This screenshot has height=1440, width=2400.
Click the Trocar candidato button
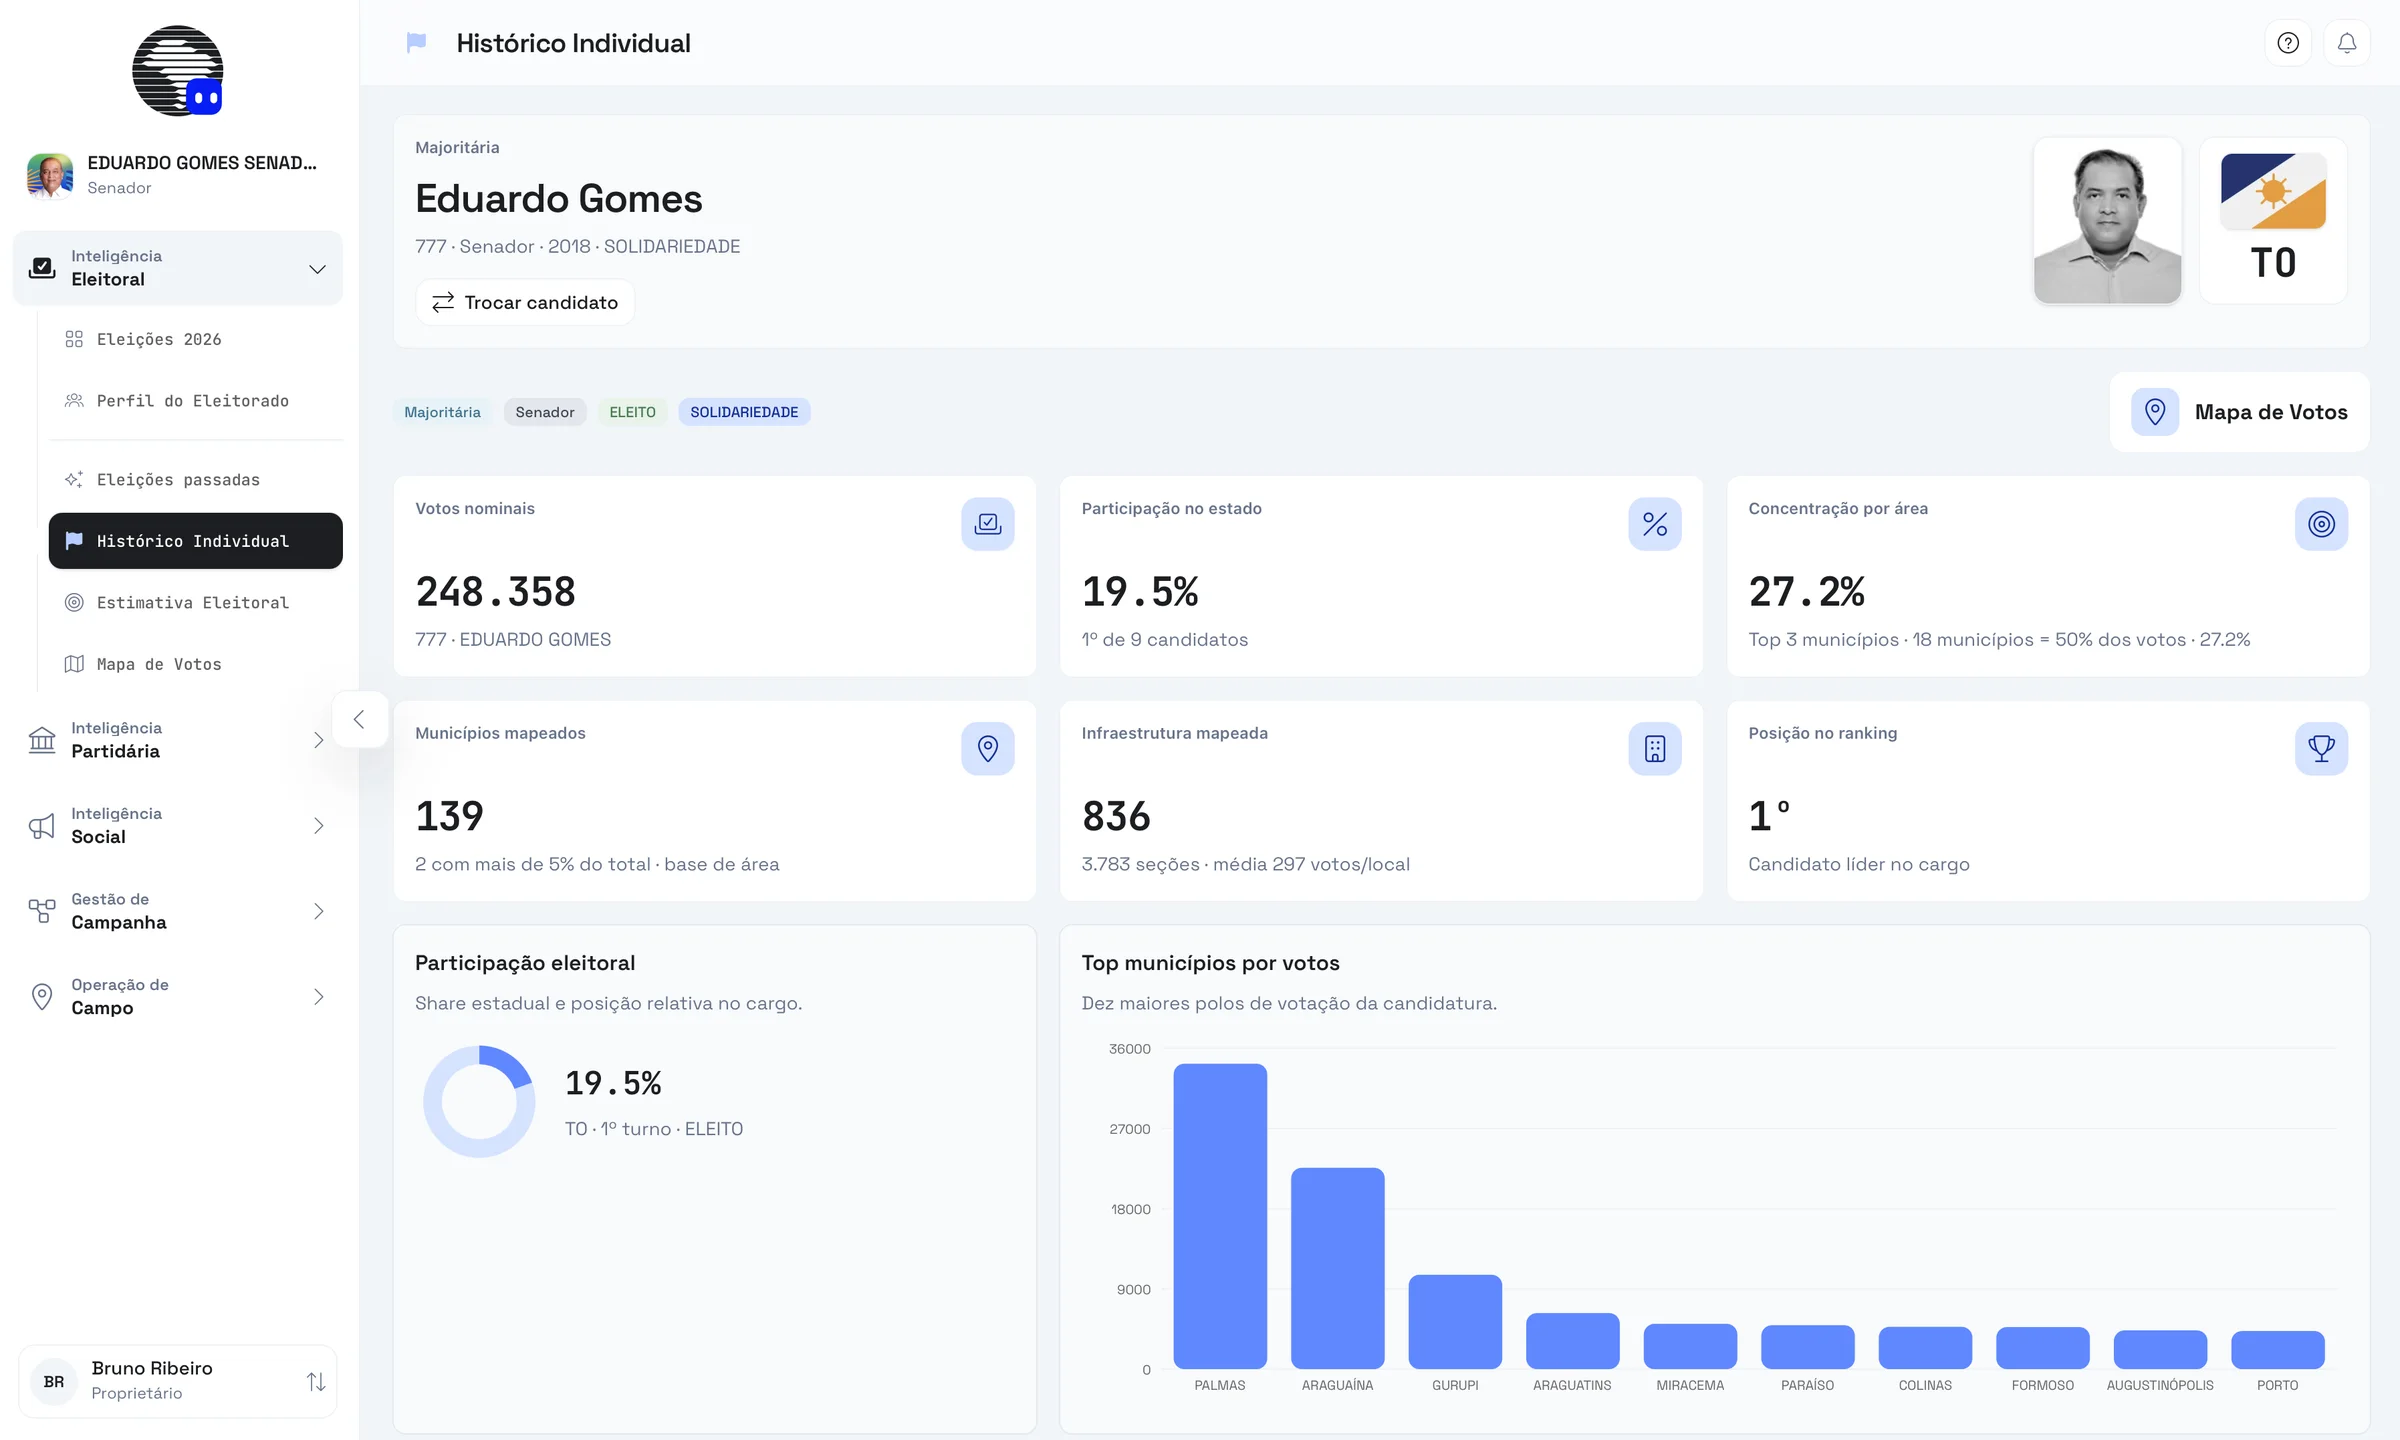tap(525, 302)
